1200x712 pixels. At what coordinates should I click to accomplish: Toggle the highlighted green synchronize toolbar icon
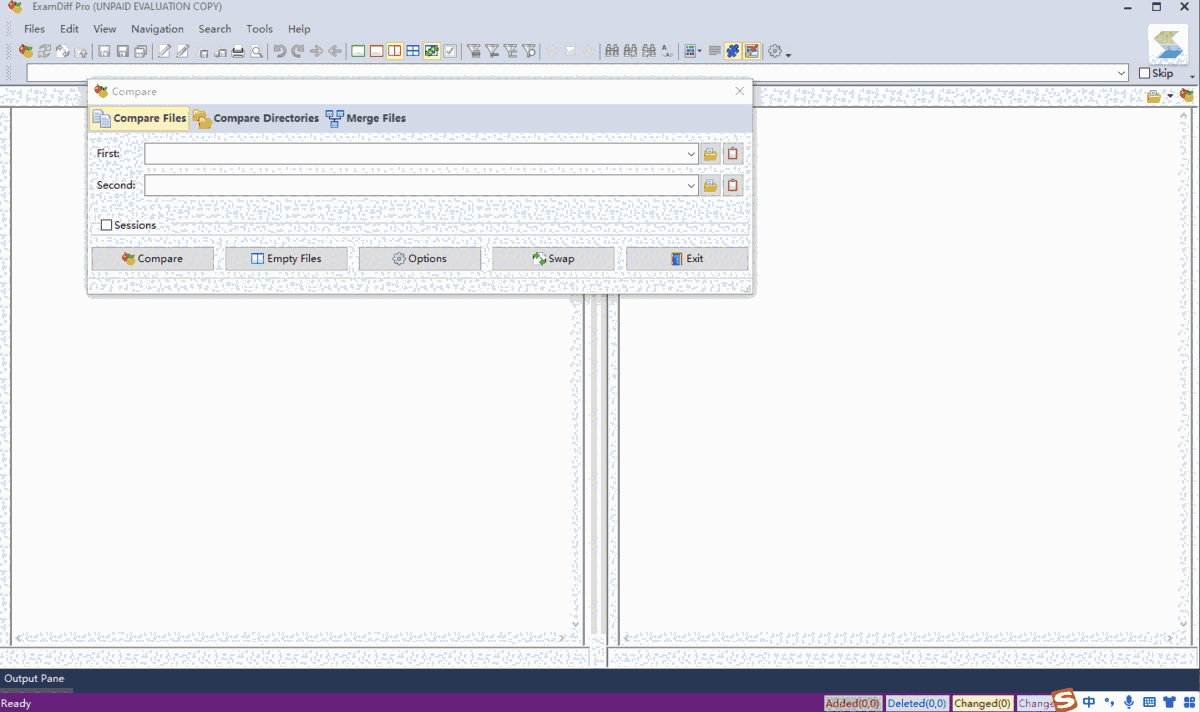[432, 51]
